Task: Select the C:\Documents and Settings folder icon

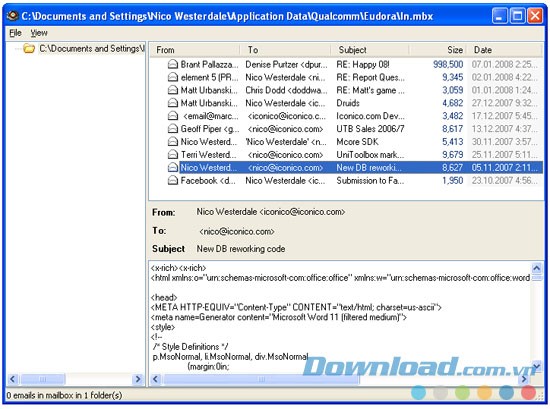Action: click(x=29, y=48)
